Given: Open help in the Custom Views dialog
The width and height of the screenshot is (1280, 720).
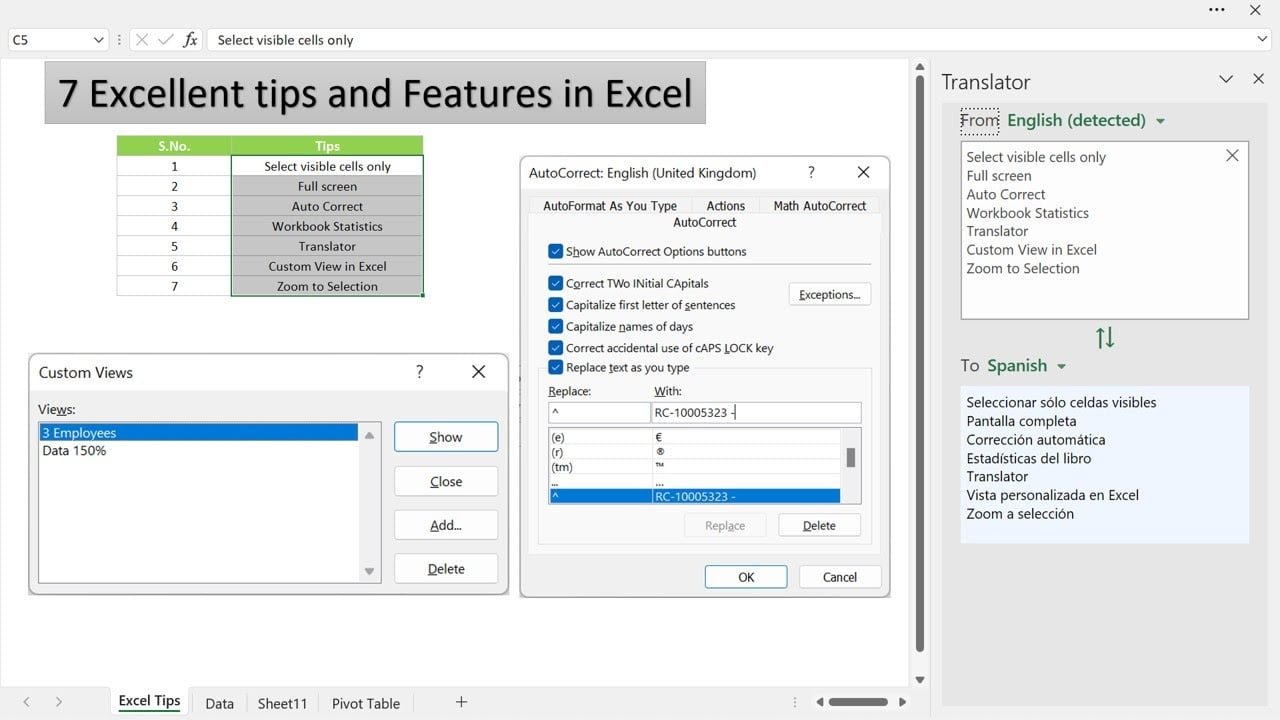Looking at the screenshot, I should (419, 371).
